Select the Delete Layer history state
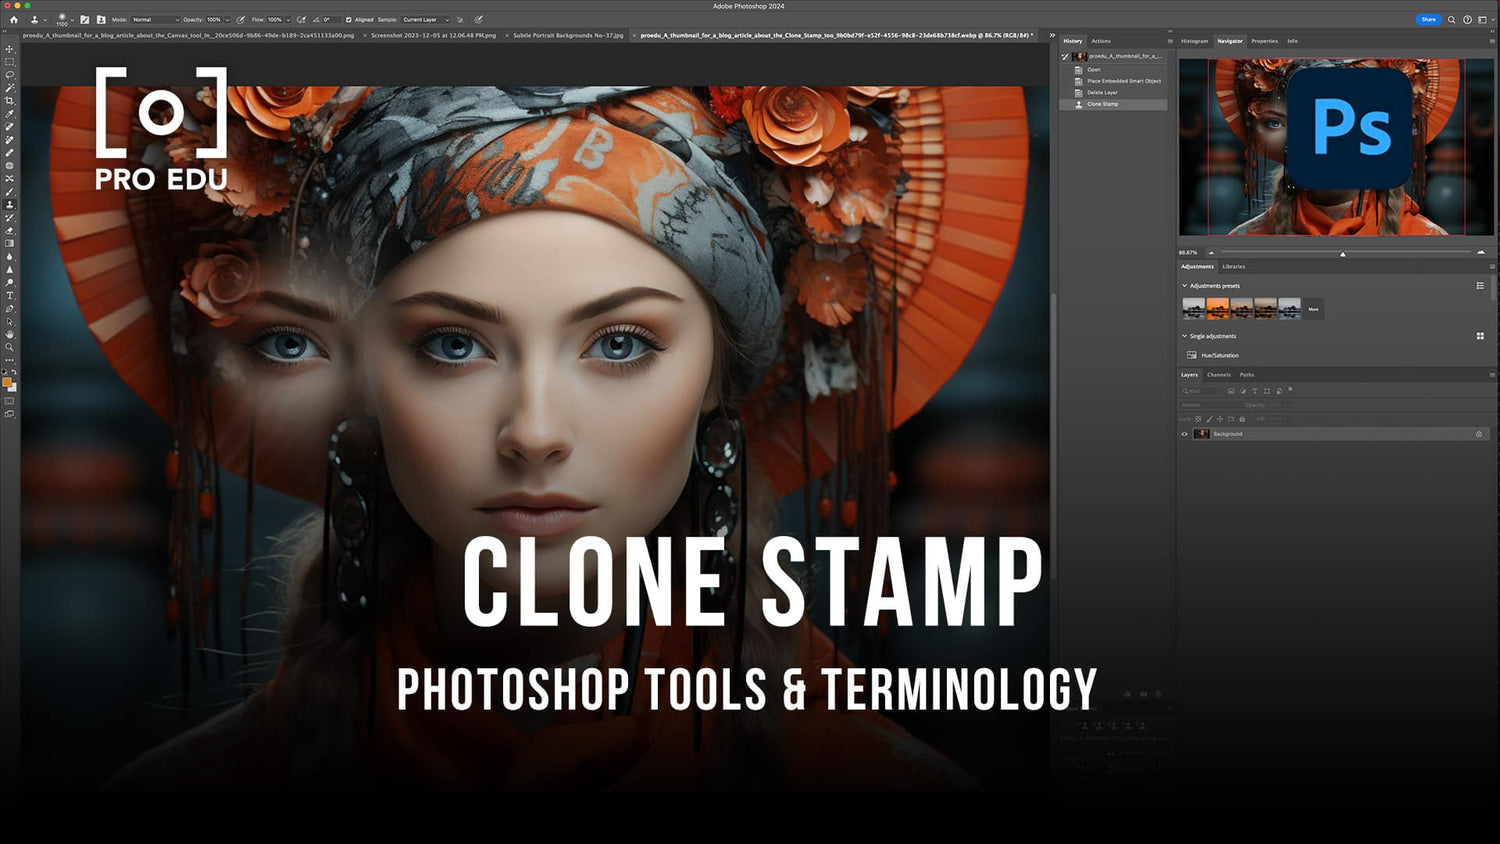1500x844 pixels. pos(1102,92)
